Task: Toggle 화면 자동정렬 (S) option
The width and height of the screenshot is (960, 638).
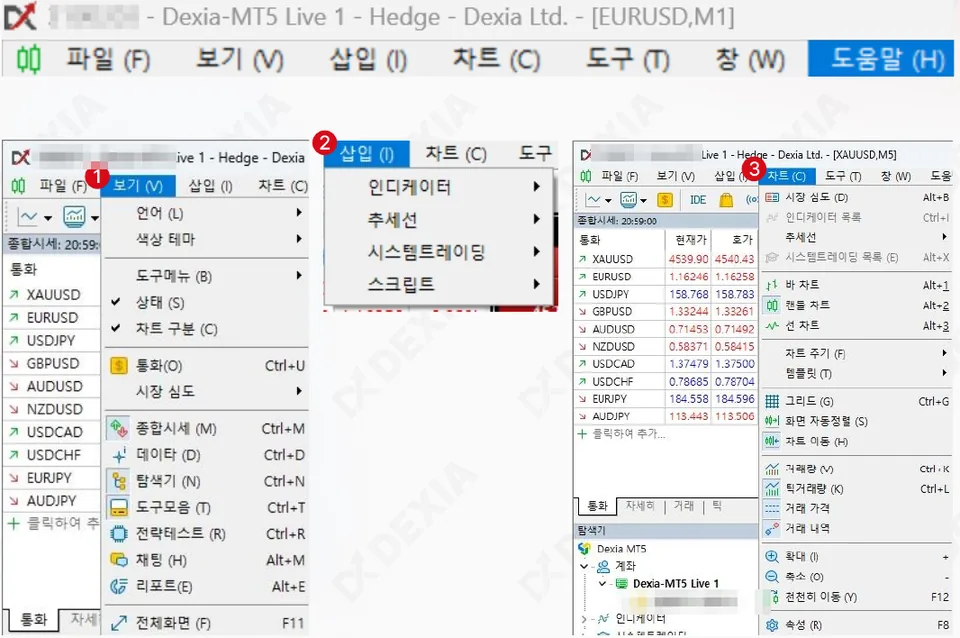Action: coord(857,421)
